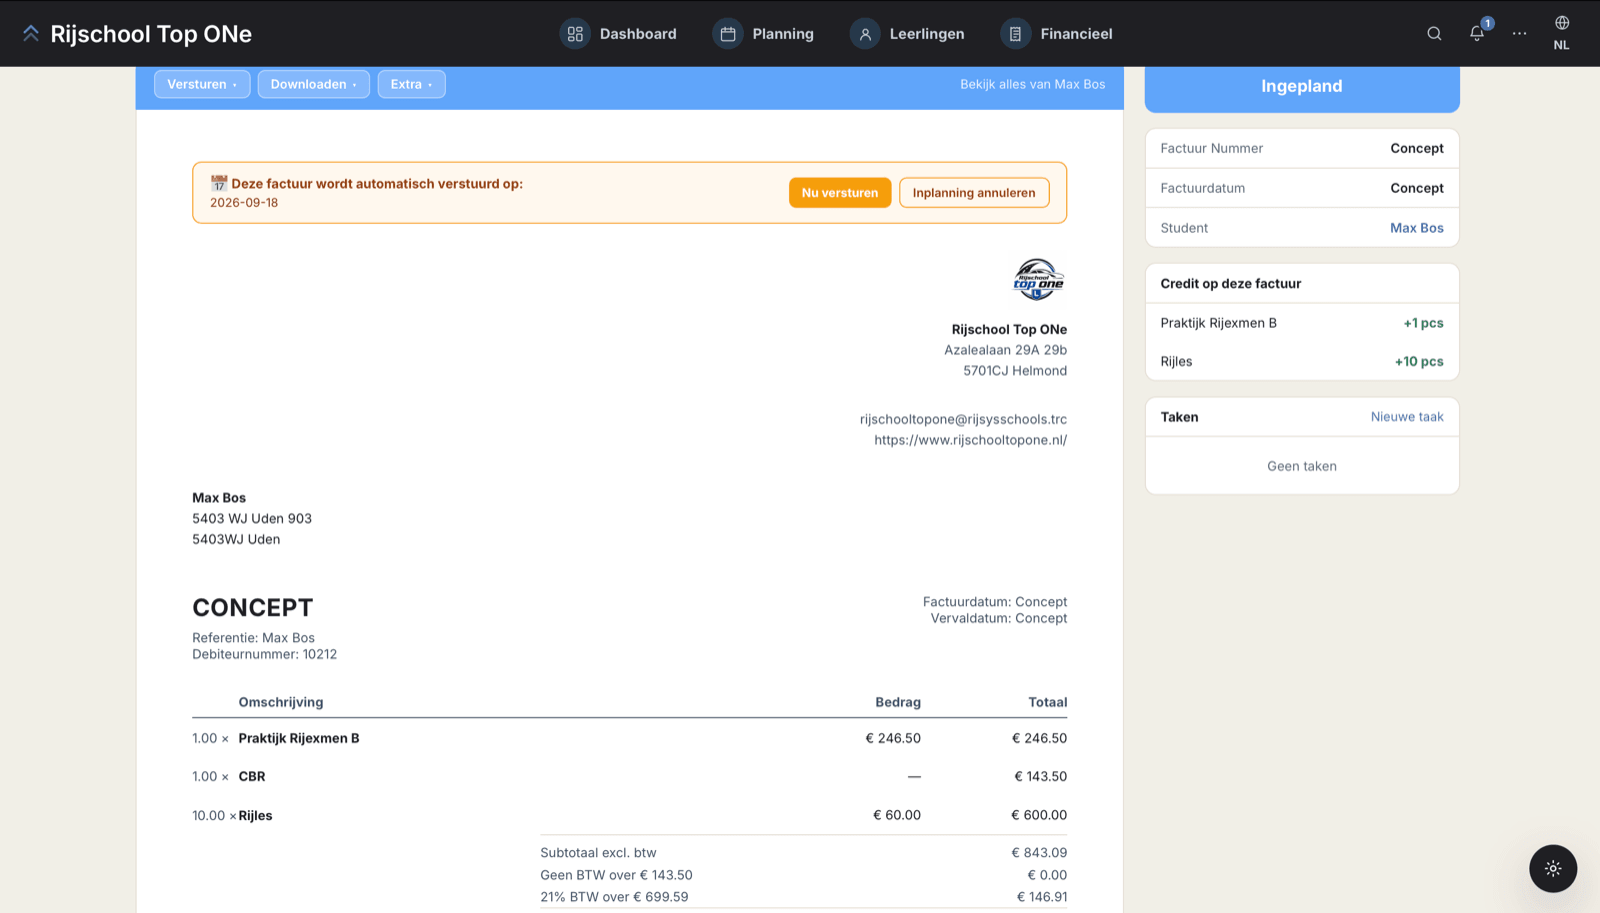Click the Rijschool Top ONe invoice logo
This screenshot has height=913, width=1600.
[1038, 279]
